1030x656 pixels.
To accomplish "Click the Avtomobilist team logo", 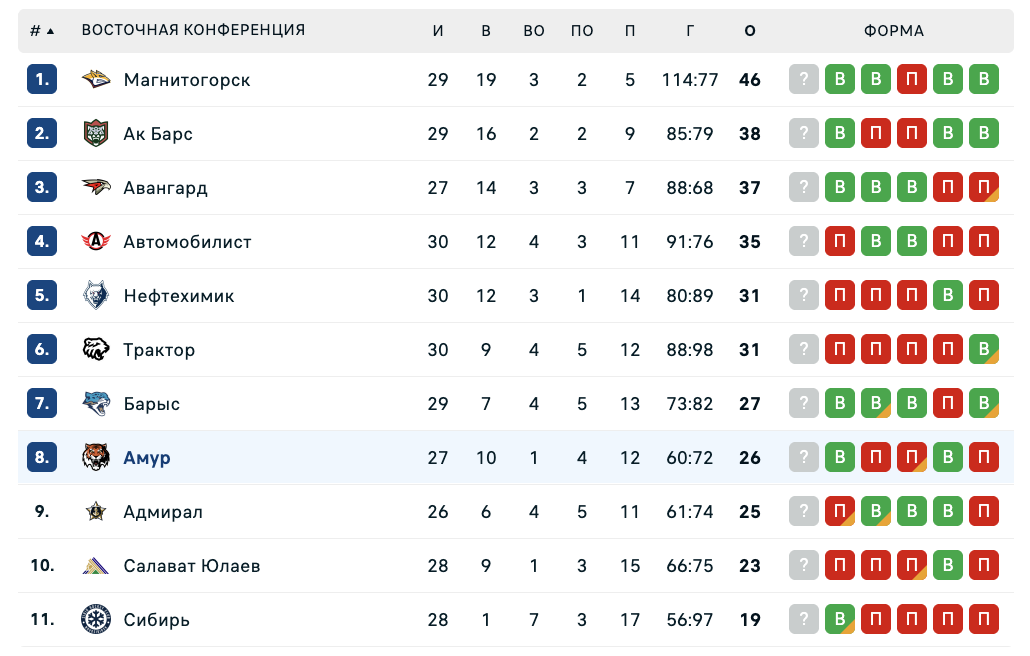I will [x=96, y=242].
